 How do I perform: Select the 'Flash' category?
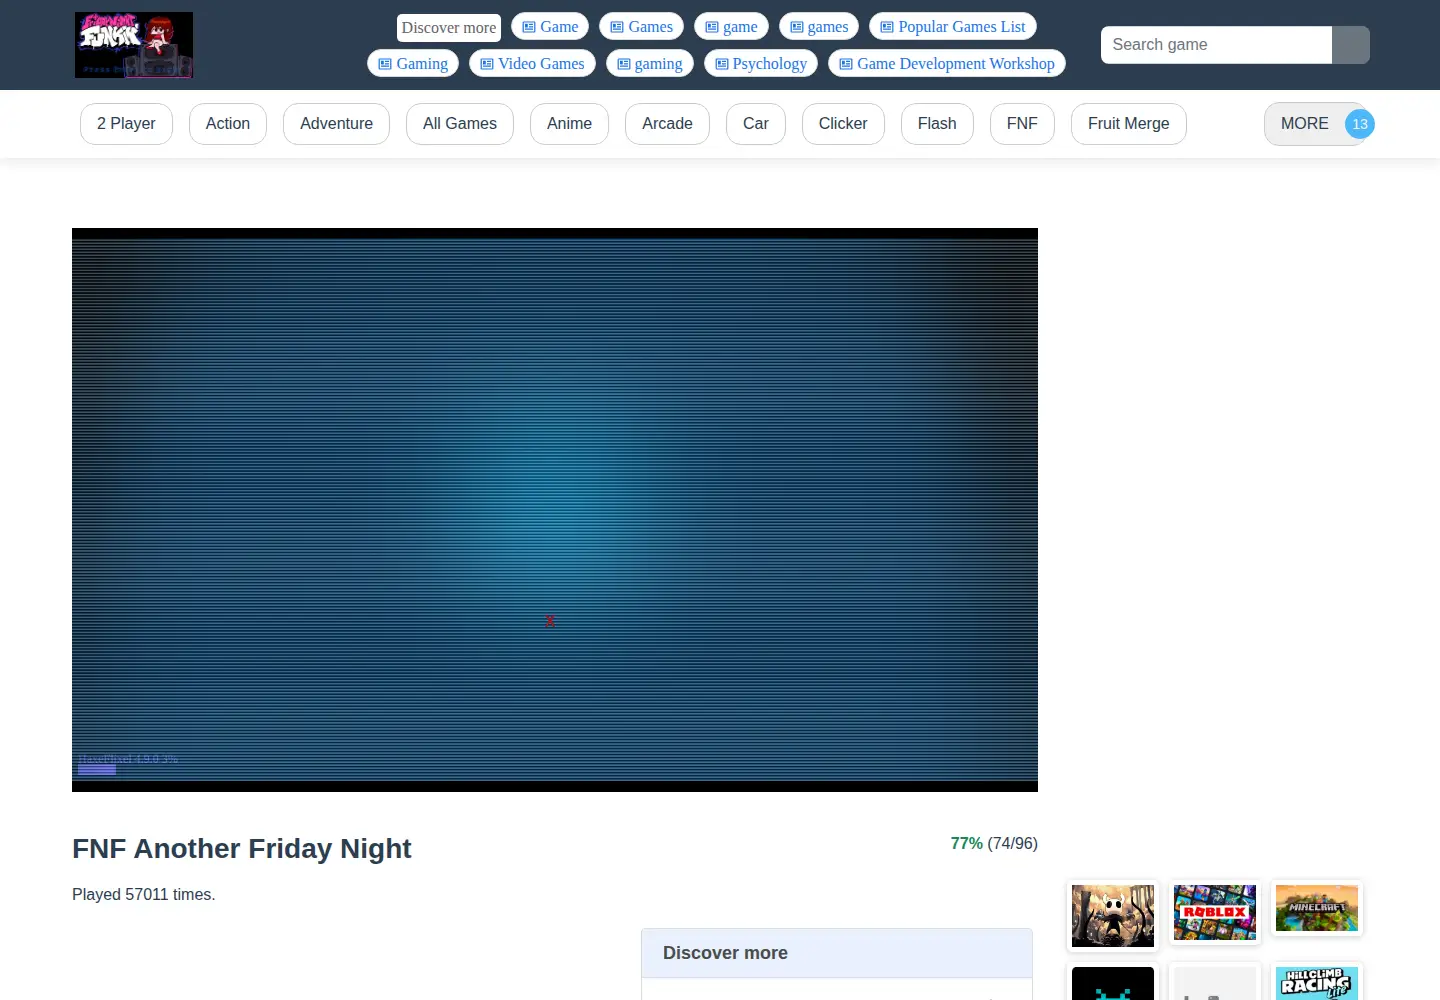click(937, 124)
